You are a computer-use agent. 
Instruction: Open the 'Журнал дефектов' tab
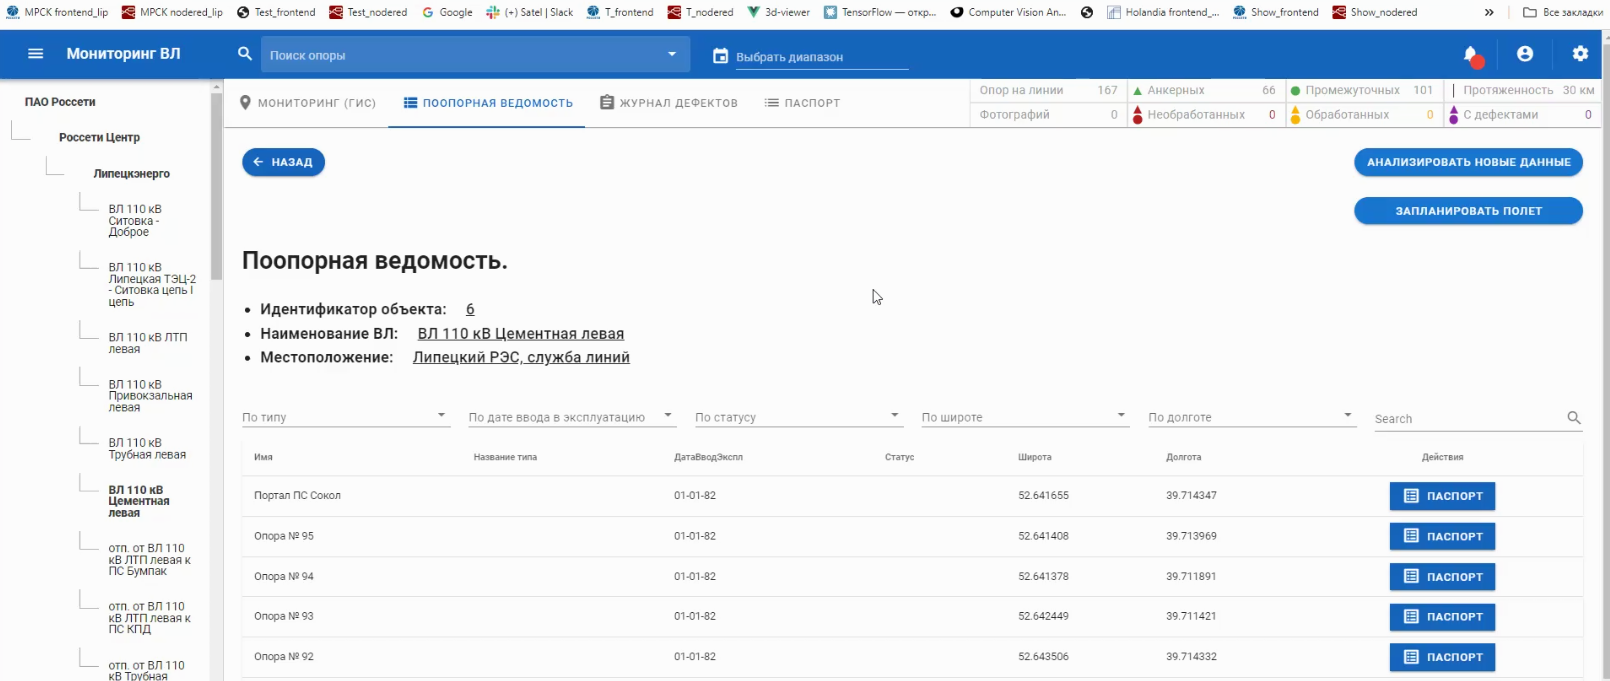click(x=669, y=103)
